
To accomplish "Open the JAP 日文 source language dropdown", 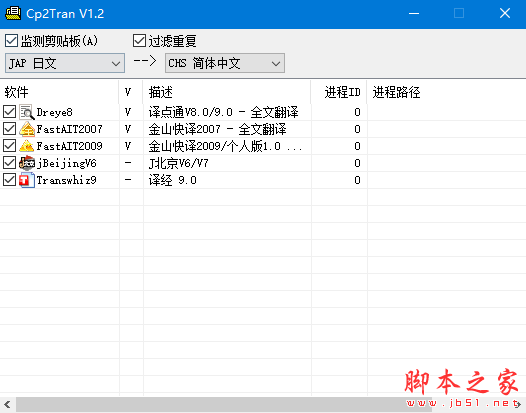I will (x=65, y=63).
